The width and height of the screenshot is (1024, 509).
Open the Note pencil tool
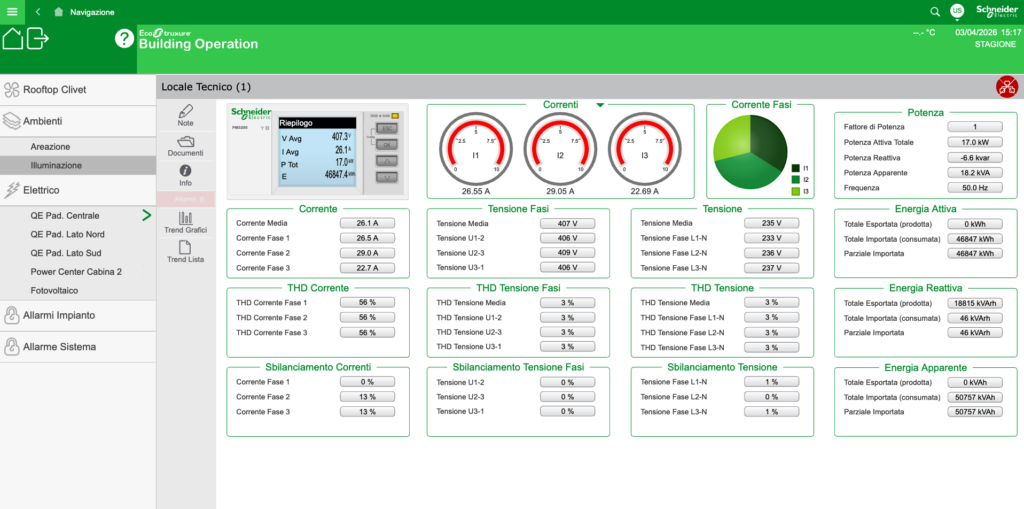pos(185,115)
